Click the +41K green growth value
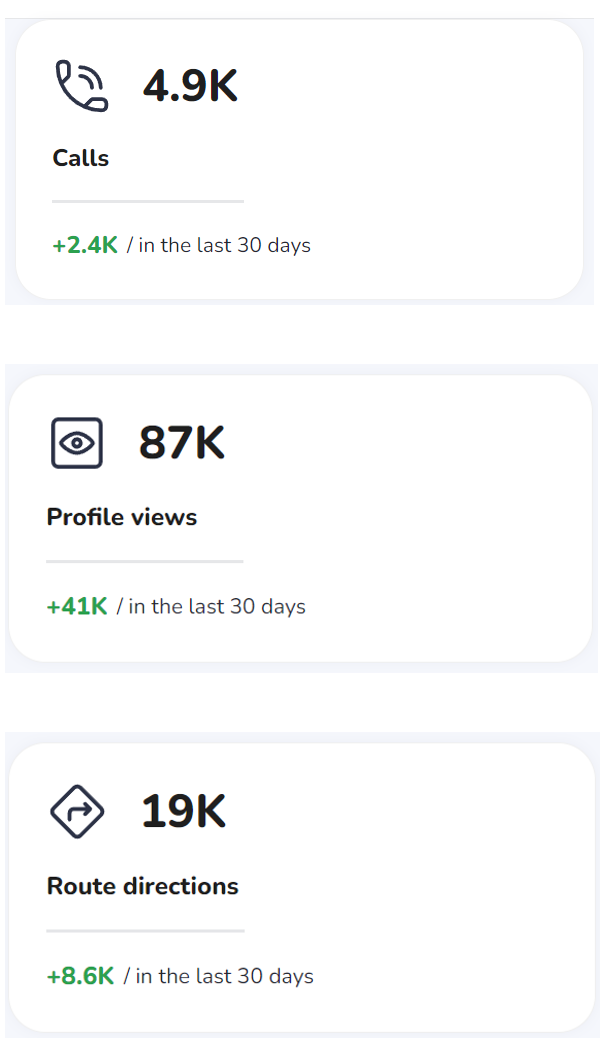Image resolution: width=608 pixels, height=1044 pixels. (77, 606)
